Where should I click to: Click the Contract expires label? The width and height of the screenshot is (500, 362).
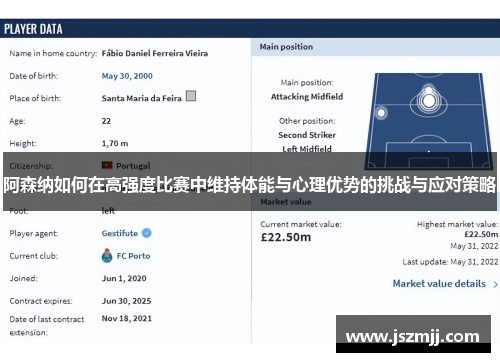point(41,301)
